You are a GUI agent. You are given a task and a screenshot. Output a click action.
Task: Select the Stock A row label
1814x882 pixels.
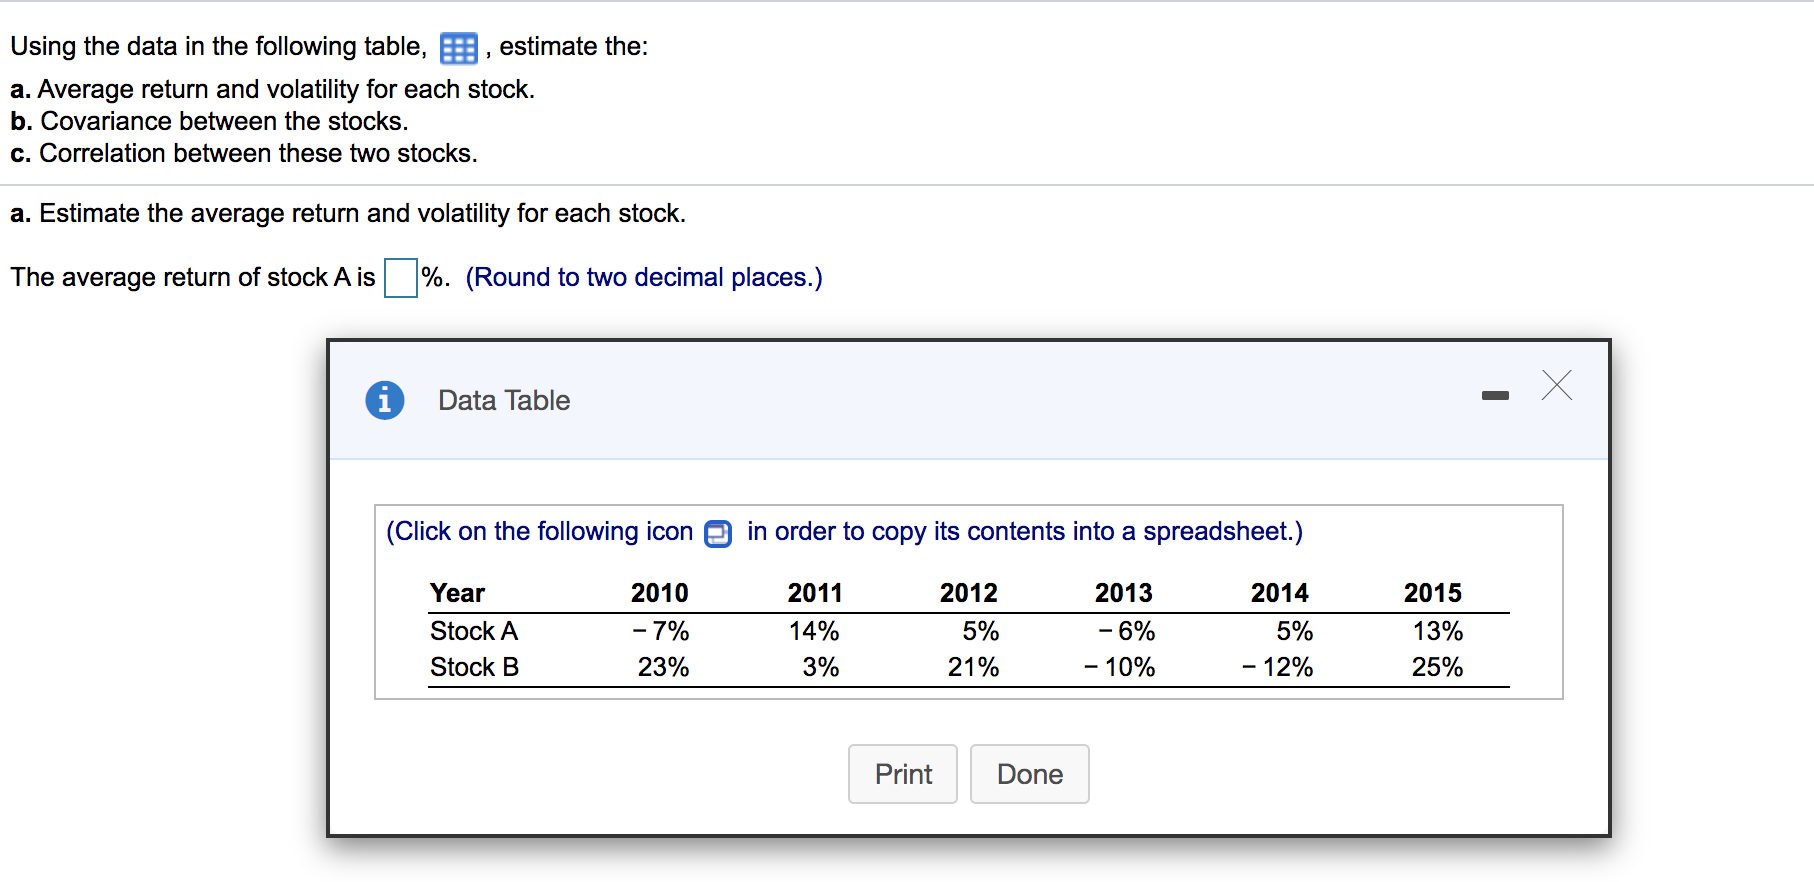pyautogui.click(x=473, y=631)
